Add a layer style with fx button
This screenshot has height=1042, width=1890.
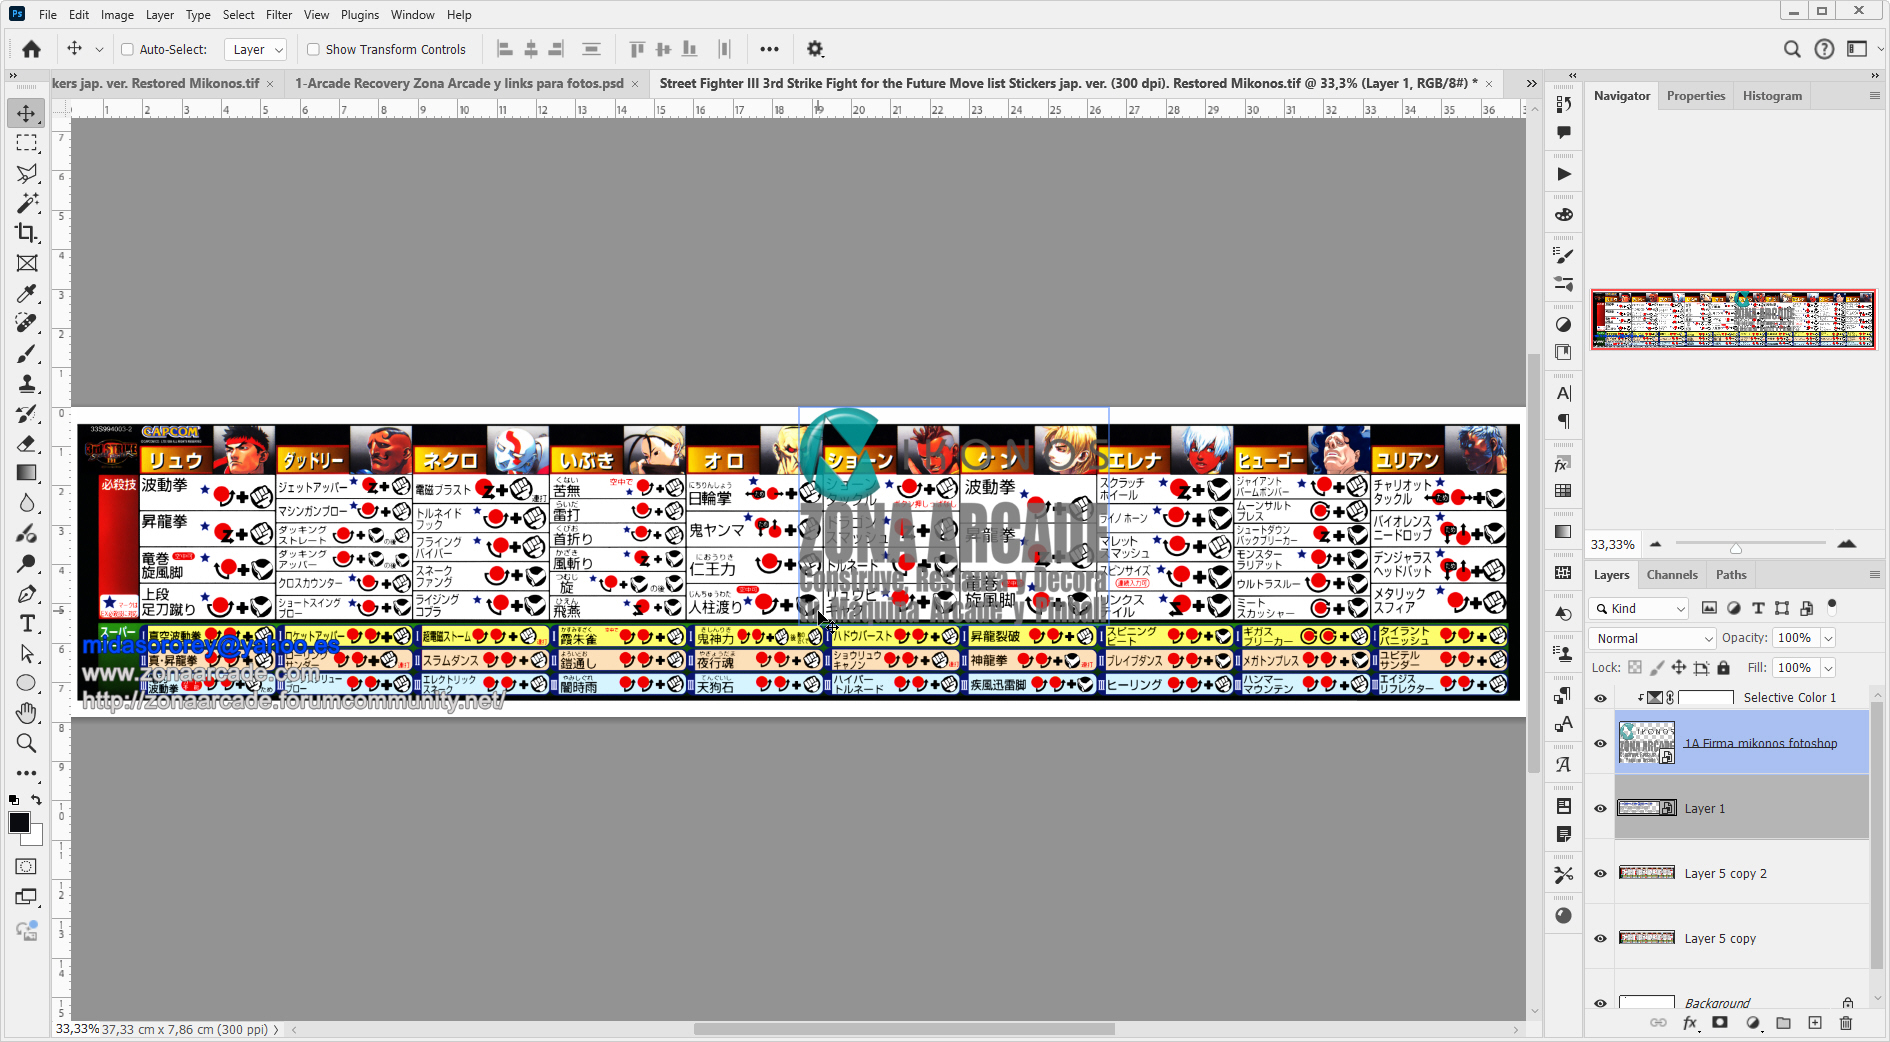coord(1690,1023)
